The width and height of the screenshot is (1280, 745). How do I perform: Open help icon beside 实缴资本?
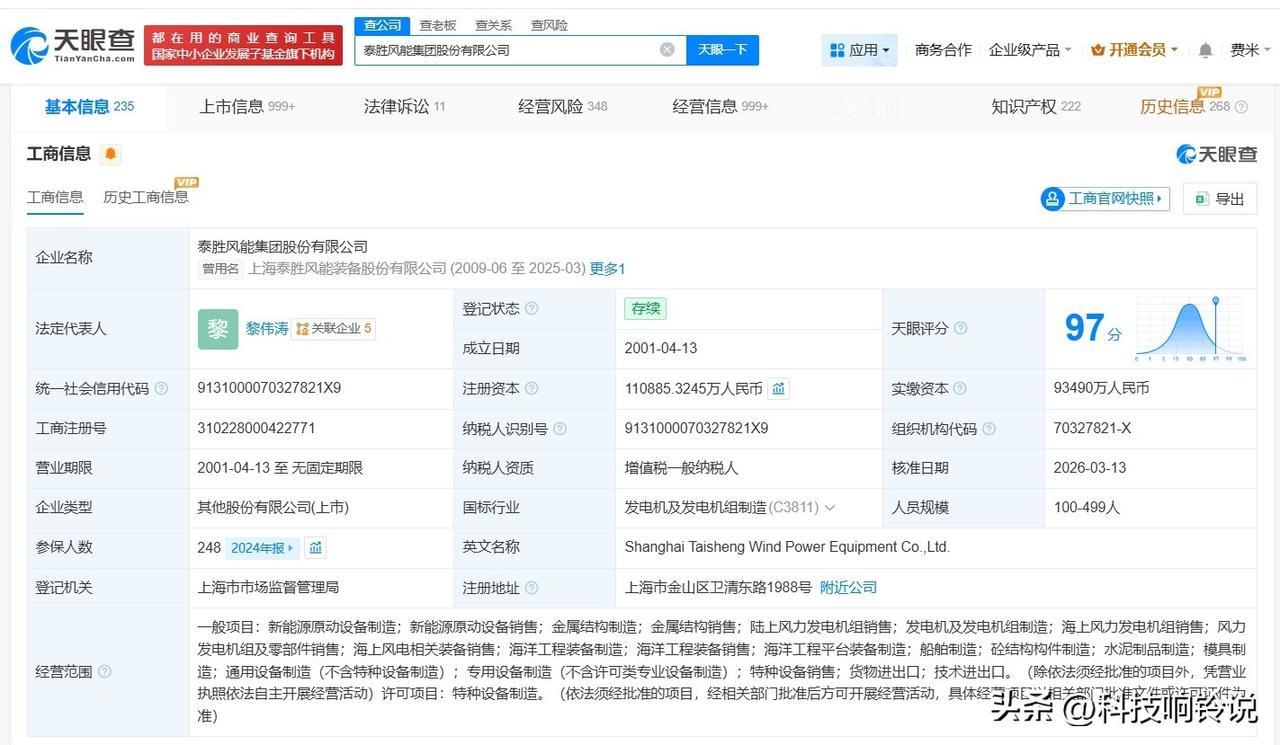coord(960,388)
